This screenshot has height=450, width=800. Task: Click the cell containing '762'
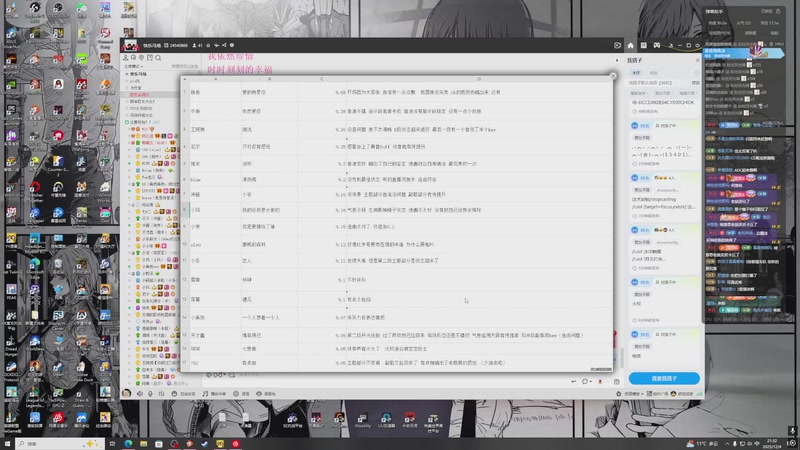215,363
